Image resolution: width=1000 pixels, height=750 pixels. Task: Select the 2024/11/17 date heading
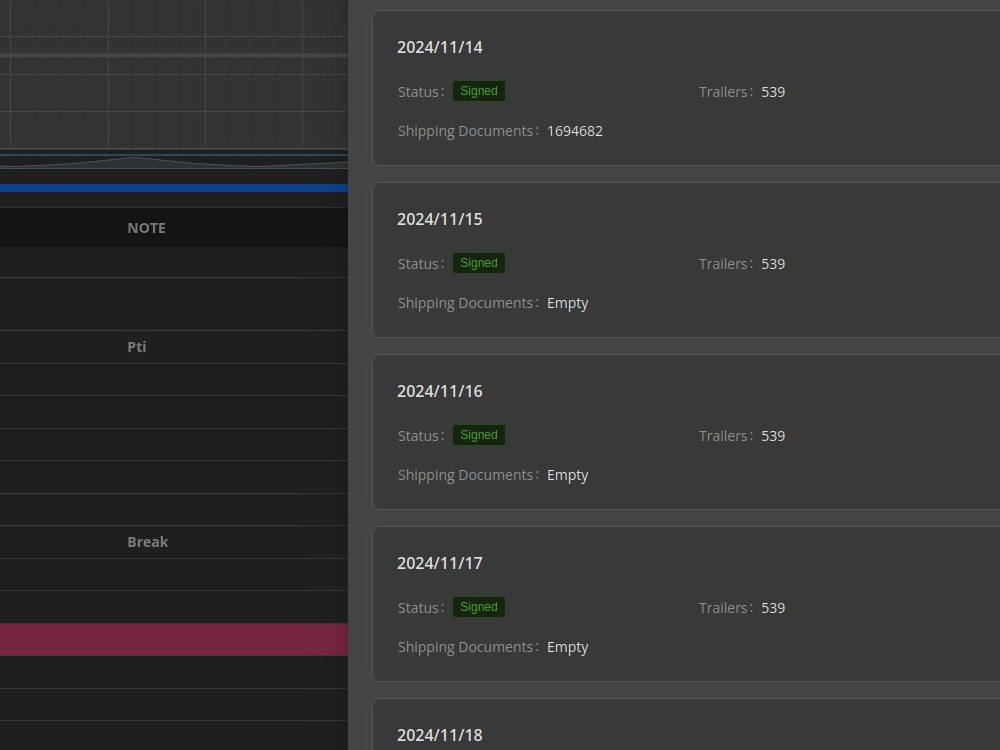click(x=440, y=563)
